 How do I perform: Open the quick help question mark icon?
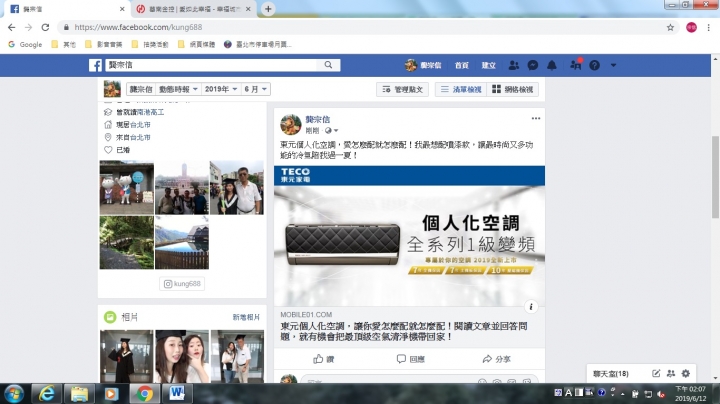click(x=594, y=65)
